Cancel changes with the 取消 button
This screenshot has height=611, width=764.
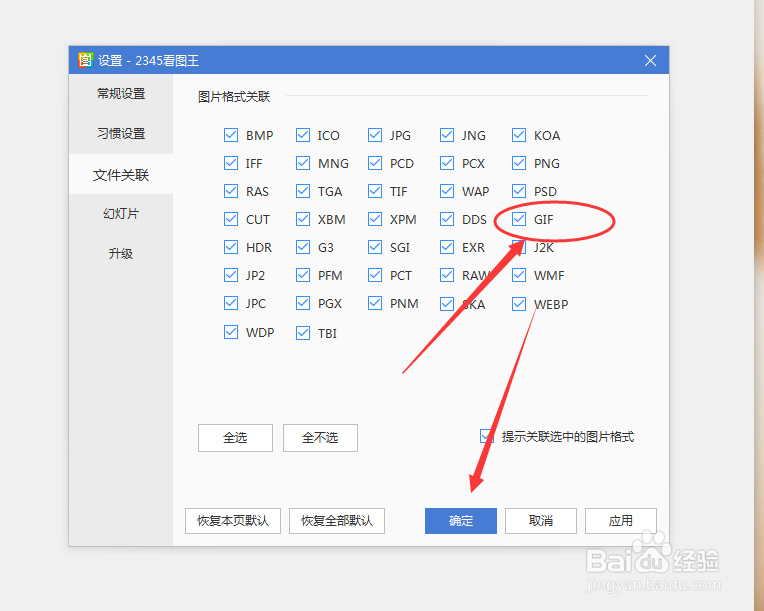click(x=541, y=521)
